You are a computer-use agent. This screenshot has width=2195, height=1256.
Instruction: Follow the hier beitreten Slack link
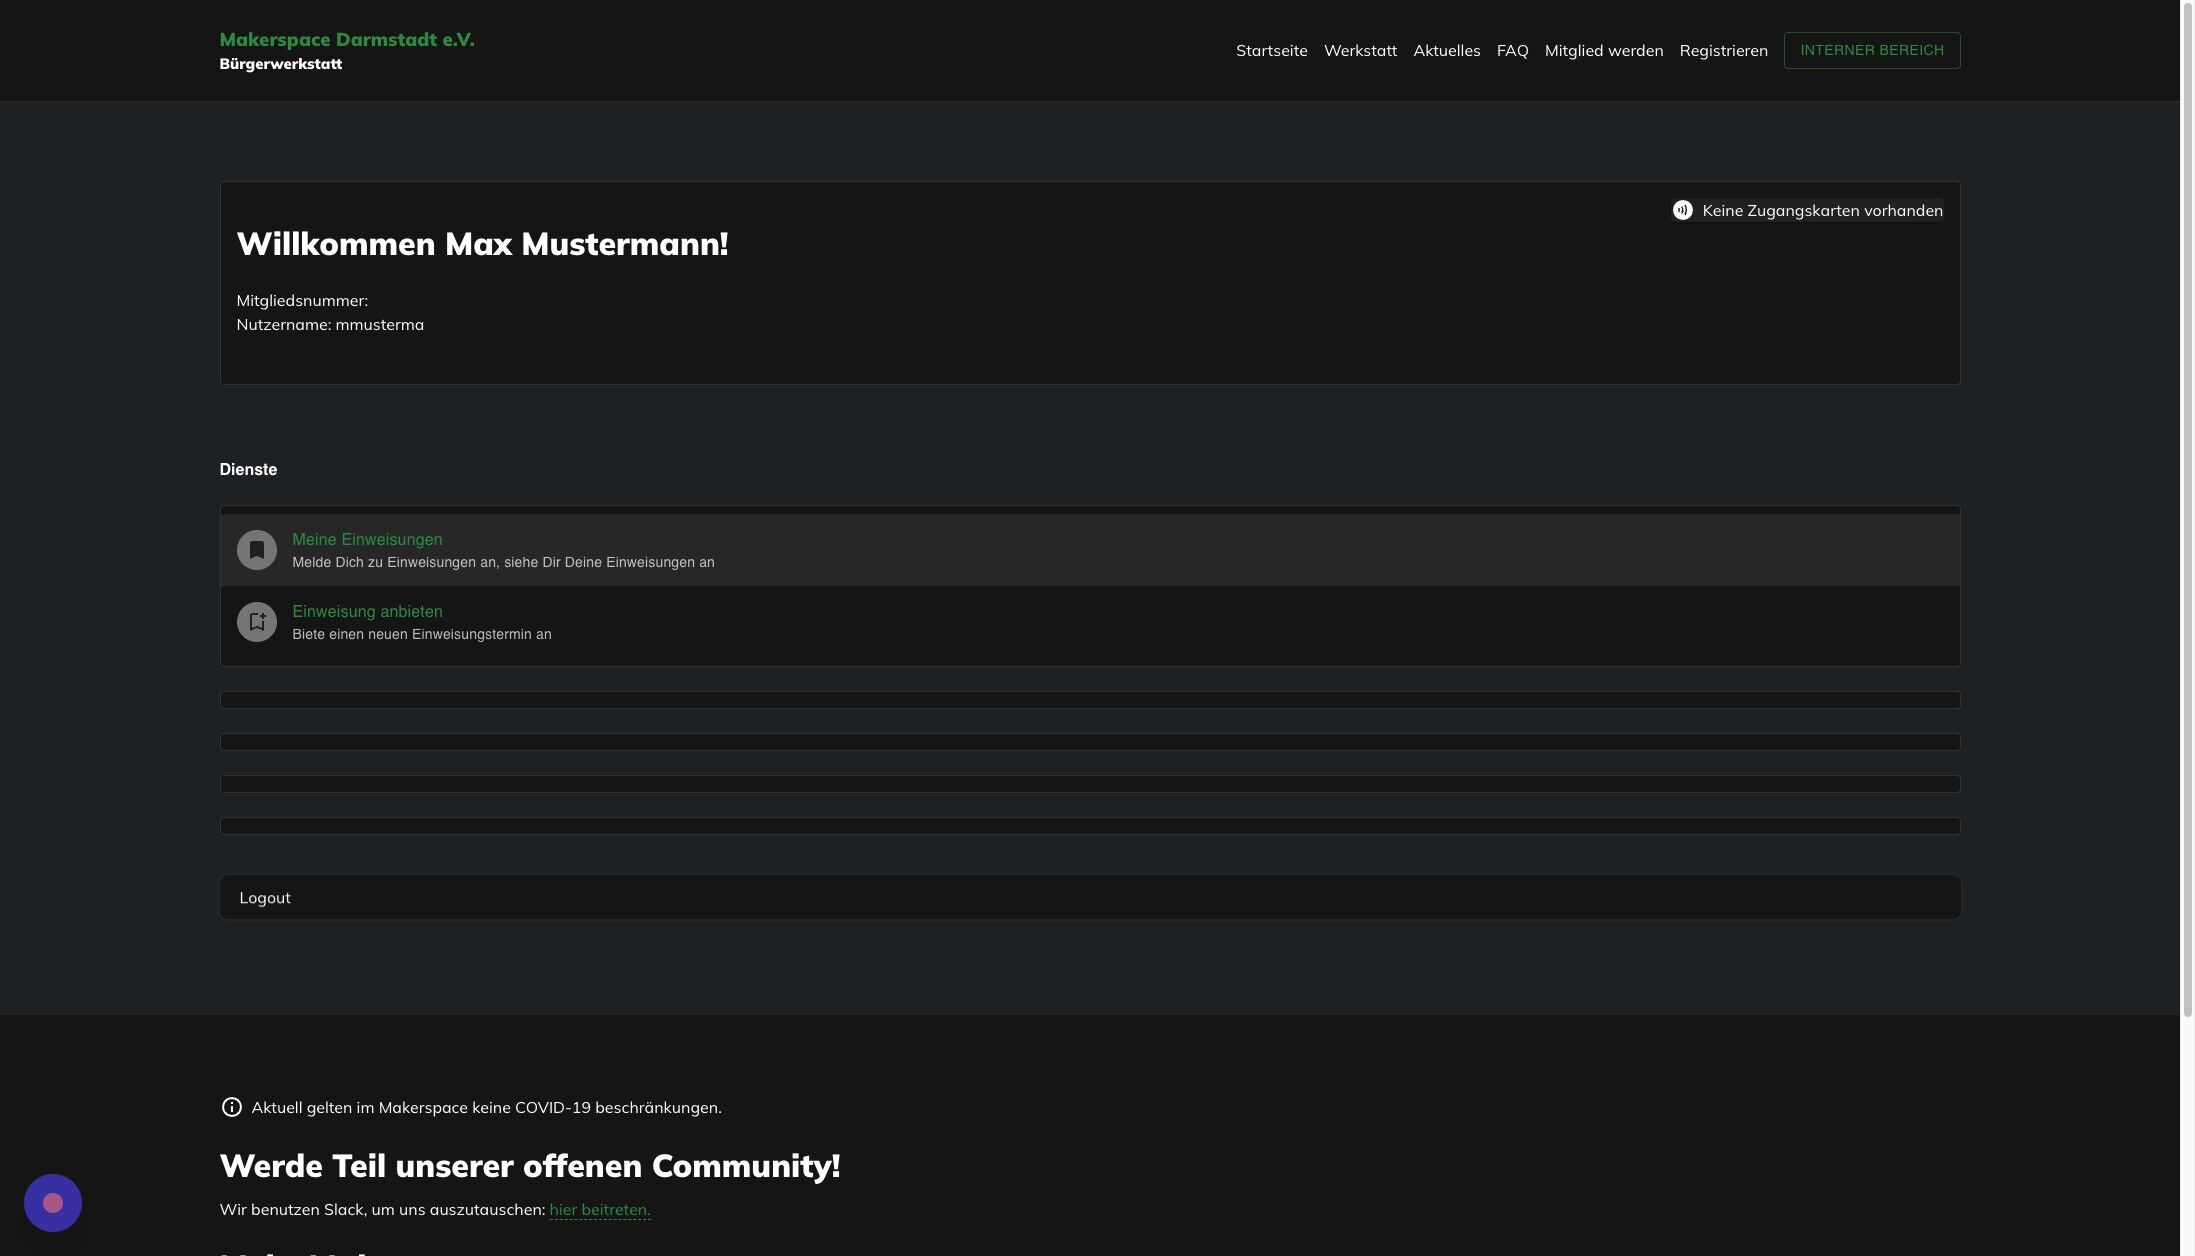pos(599,1209)
